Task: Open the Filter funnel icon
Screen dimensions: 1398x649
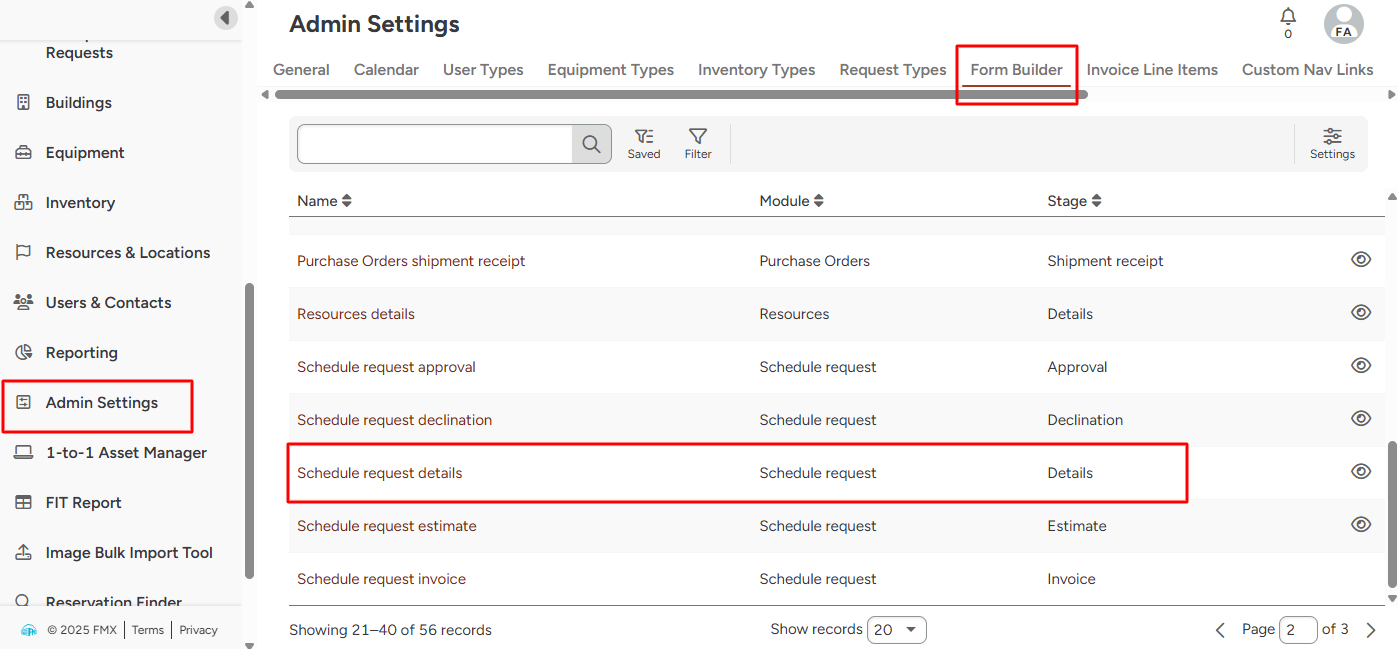Action: coord(698,143)
